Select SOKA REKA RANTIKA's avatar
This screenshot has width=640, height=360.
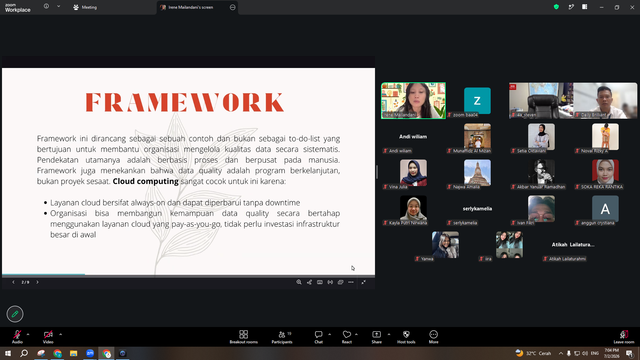click(x=605, y=173)
